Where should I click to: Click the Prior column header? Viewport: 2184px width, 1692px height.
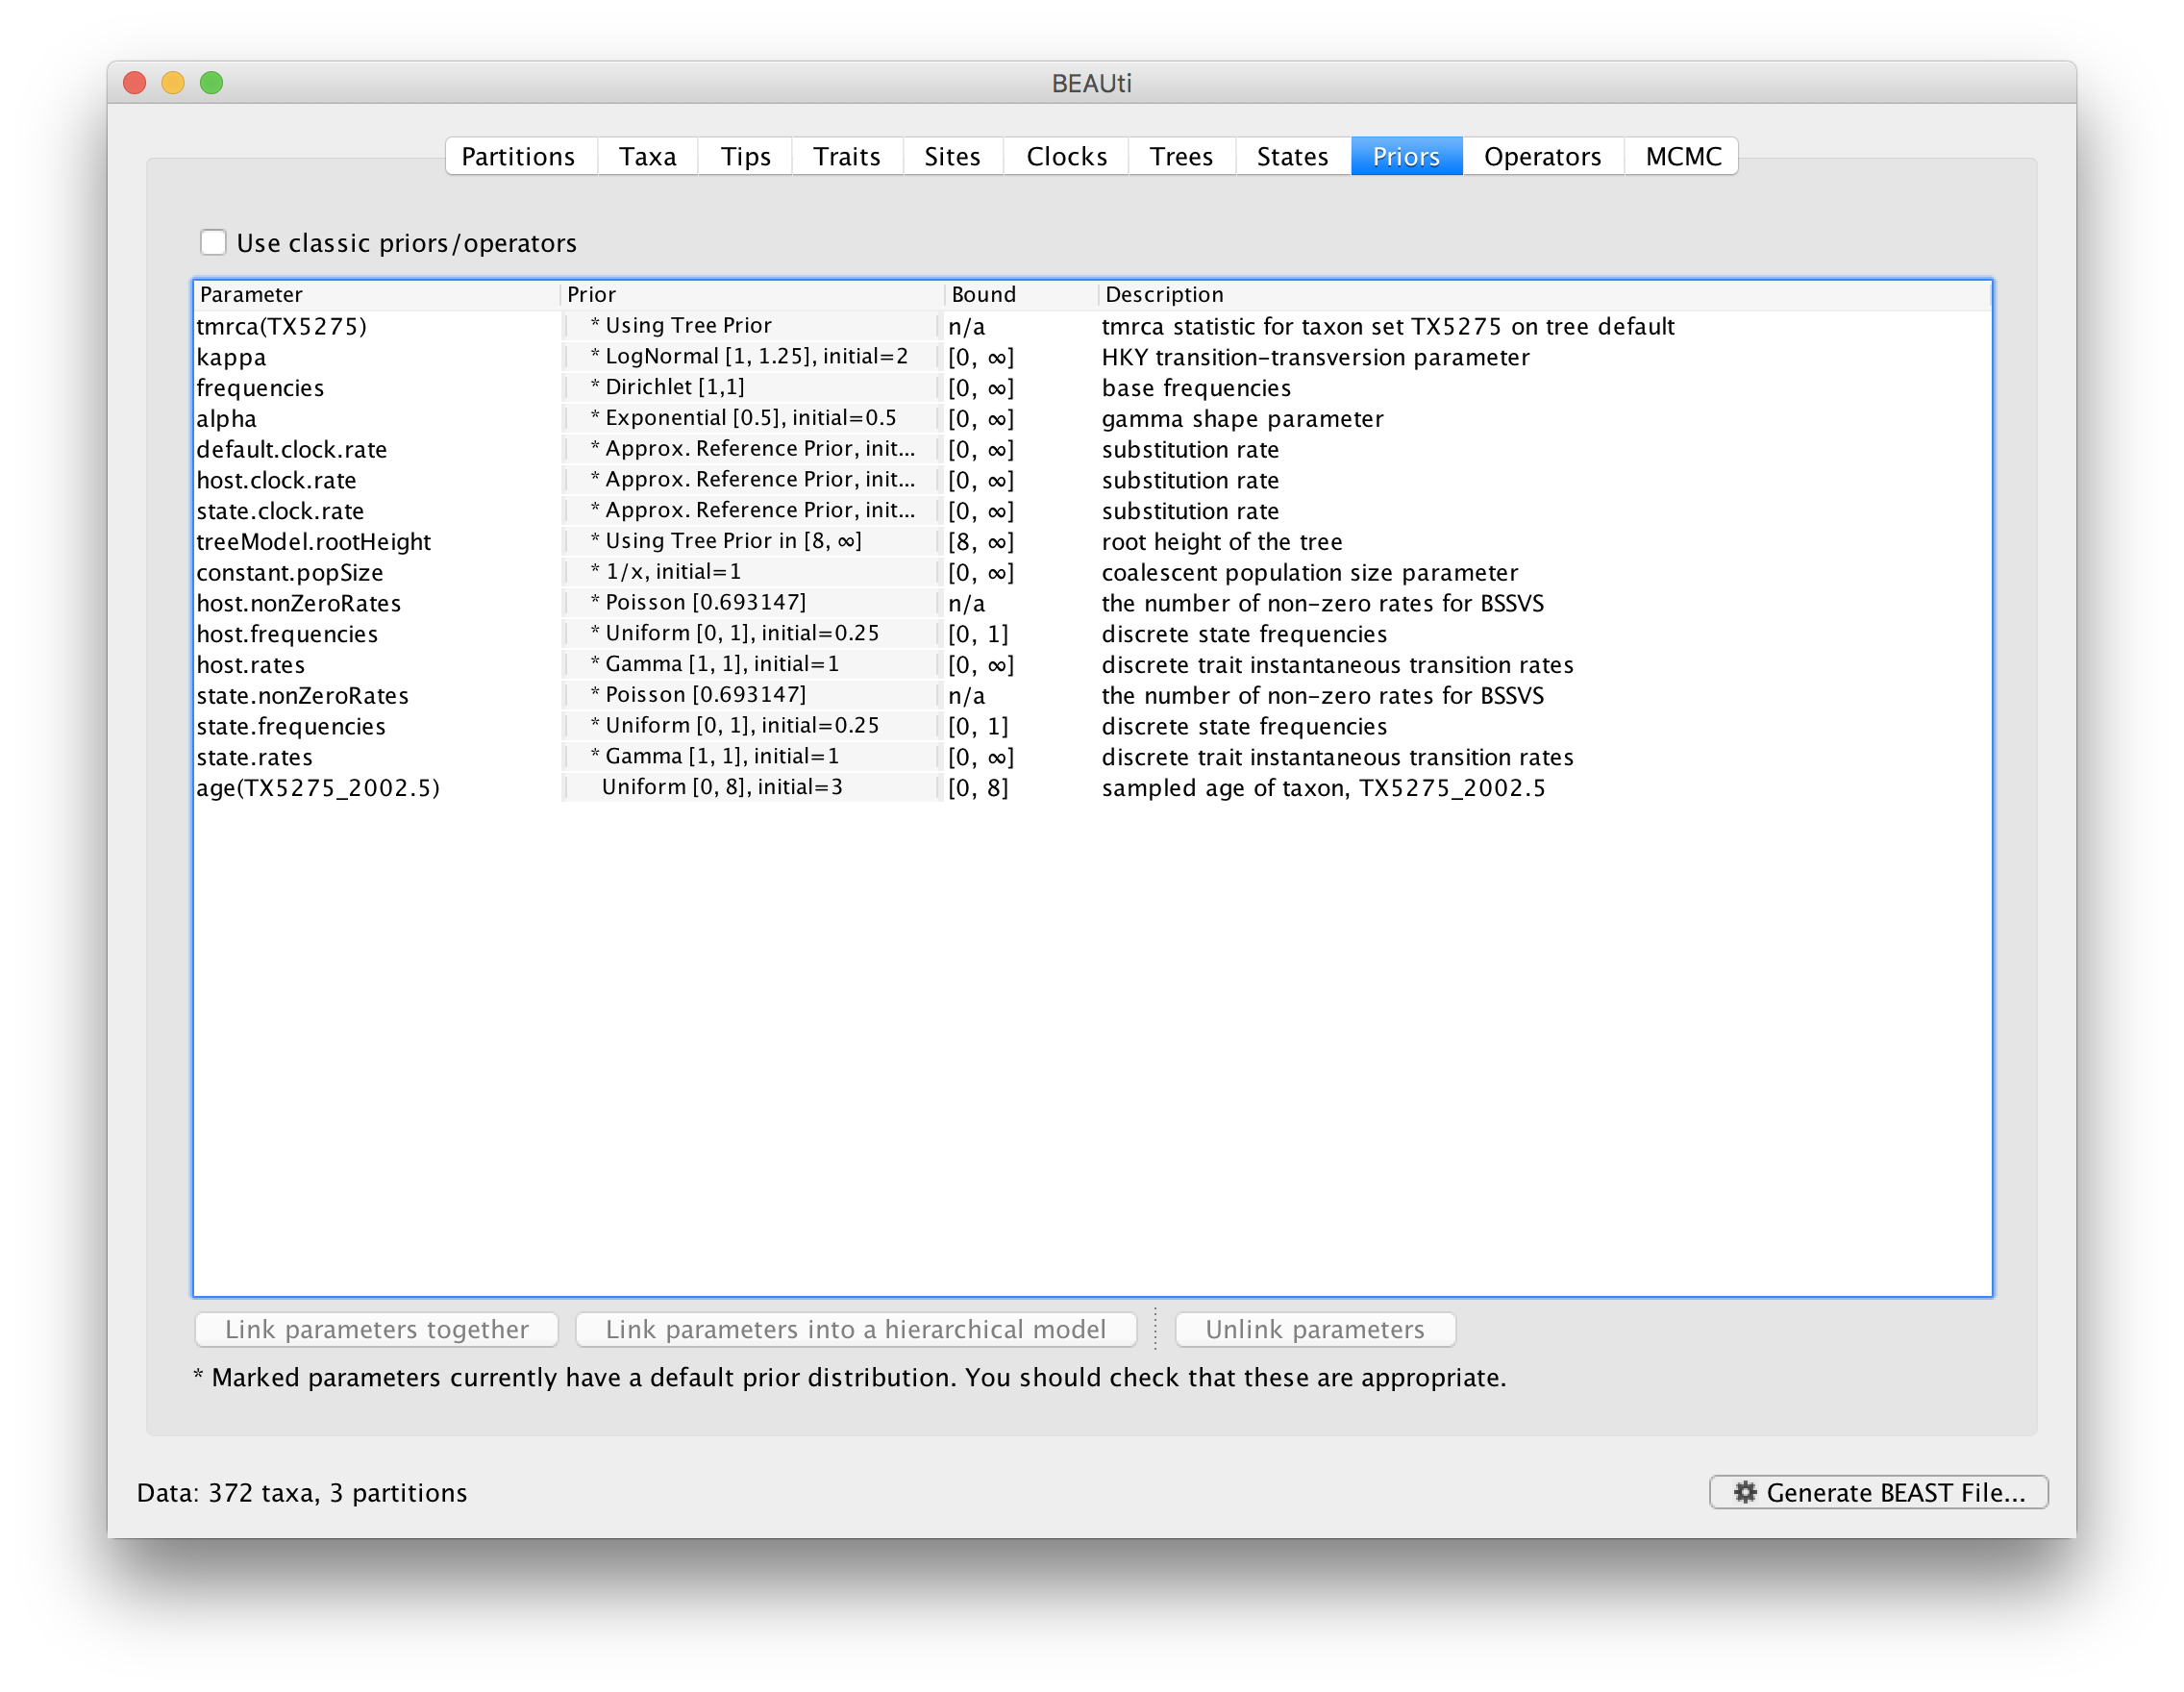click(x=752, y=295)
